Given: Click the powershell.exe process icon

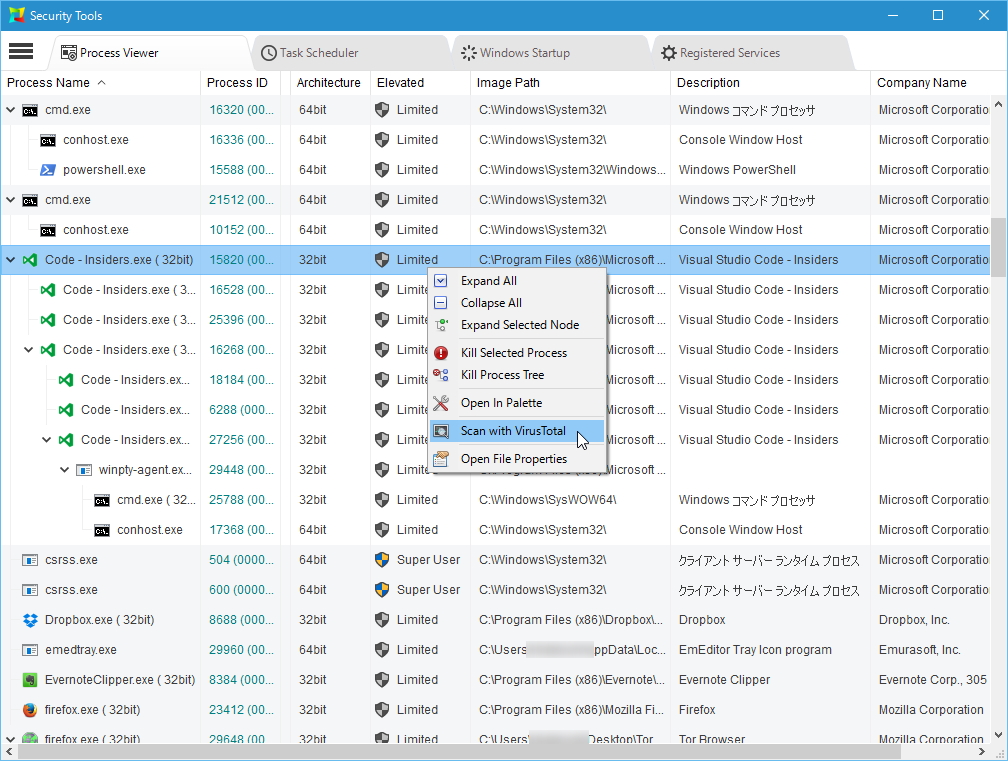Looking at the screenshot, I should tap(48, 170).
